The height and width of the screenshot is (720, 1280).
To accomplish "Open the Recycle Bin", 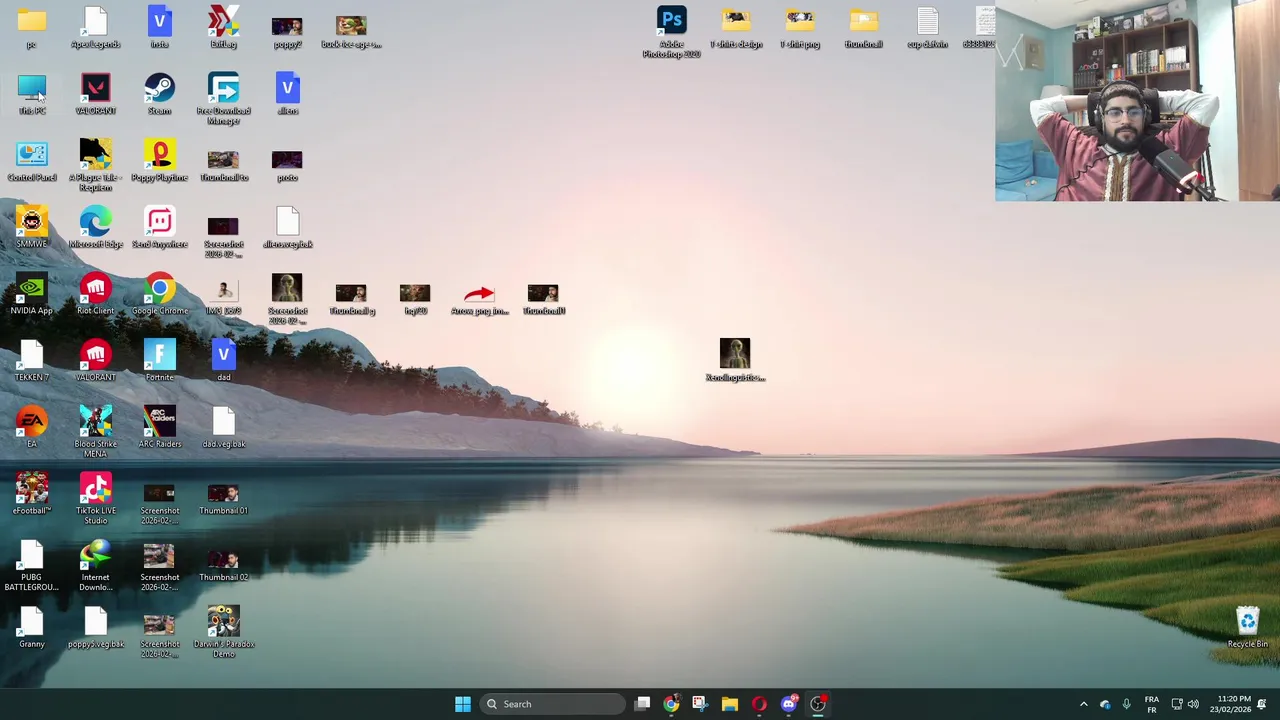I will tap(1247, 628).
